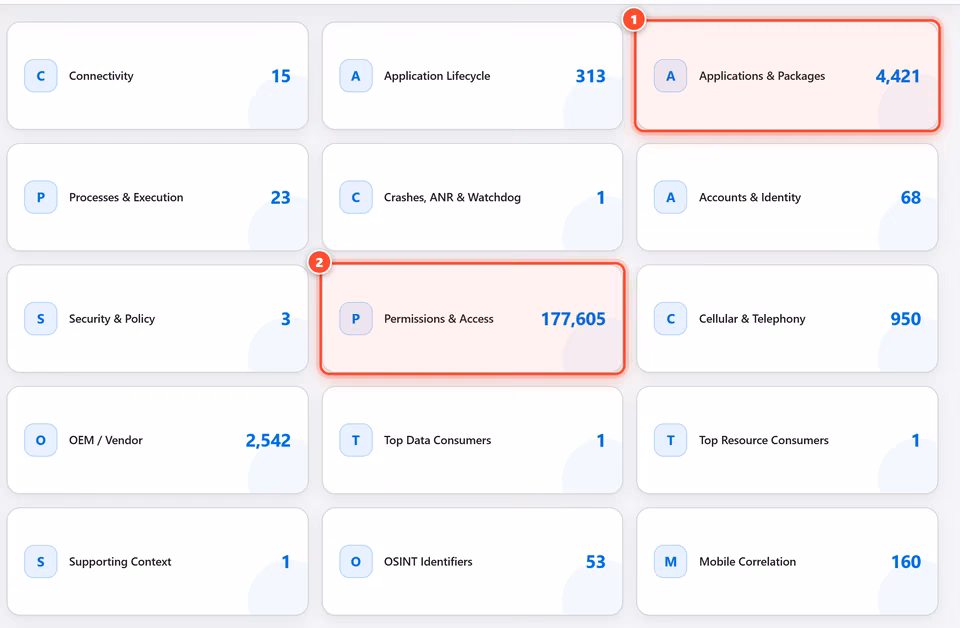The width and height of the screenshot is (960, 628).
Task: Click the OSINT Identifiers O icon
Action: 356,561
